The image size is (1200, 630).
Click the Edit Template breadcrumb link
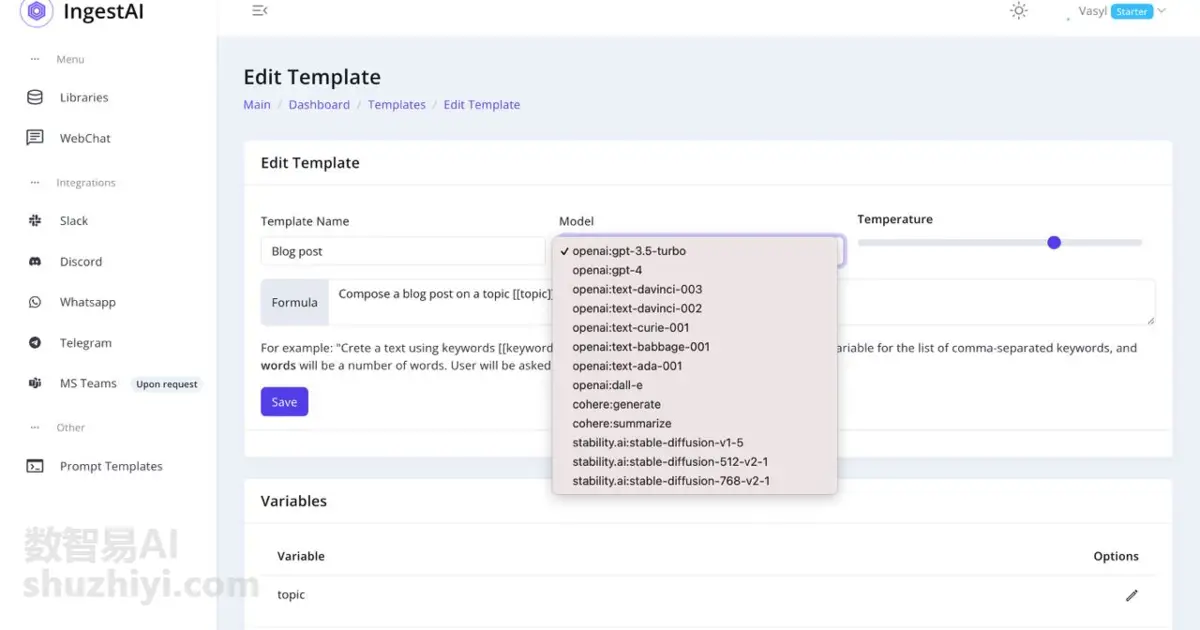click(x=482, y=104)
